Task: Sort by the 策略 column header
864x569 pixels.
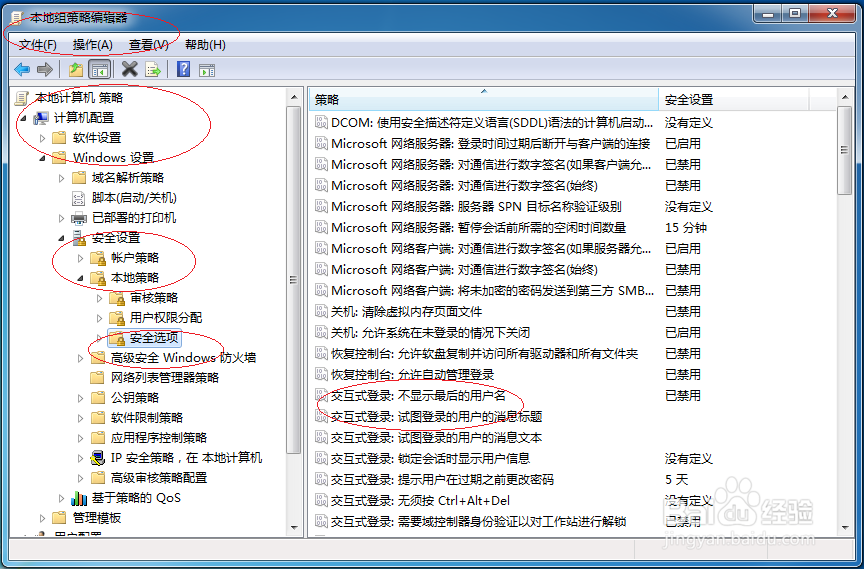Action: 484,100
